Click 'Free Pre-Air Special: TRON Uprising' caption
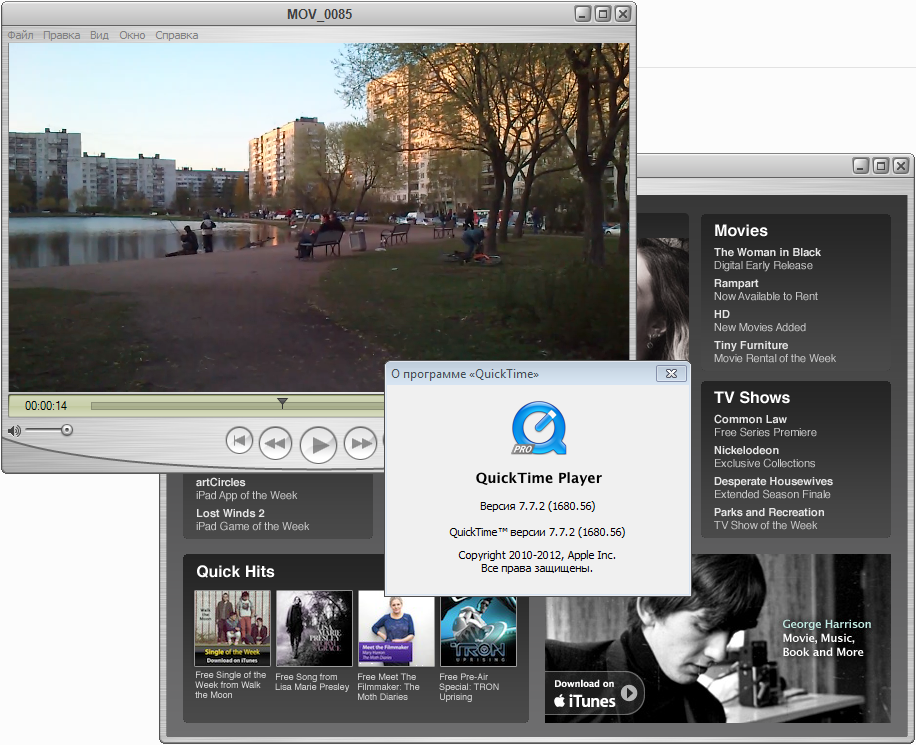Image resolution: width=916 pixels, height=745 pixels. (469, 687)
